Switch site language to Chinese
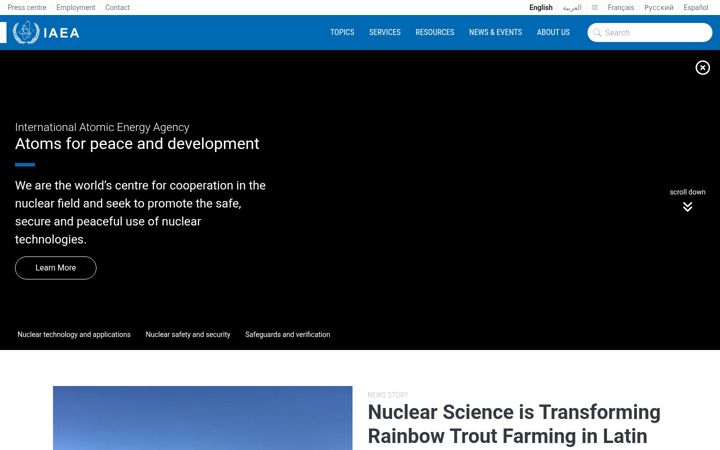Screen dimensions: 720x450 click(595, 7)
